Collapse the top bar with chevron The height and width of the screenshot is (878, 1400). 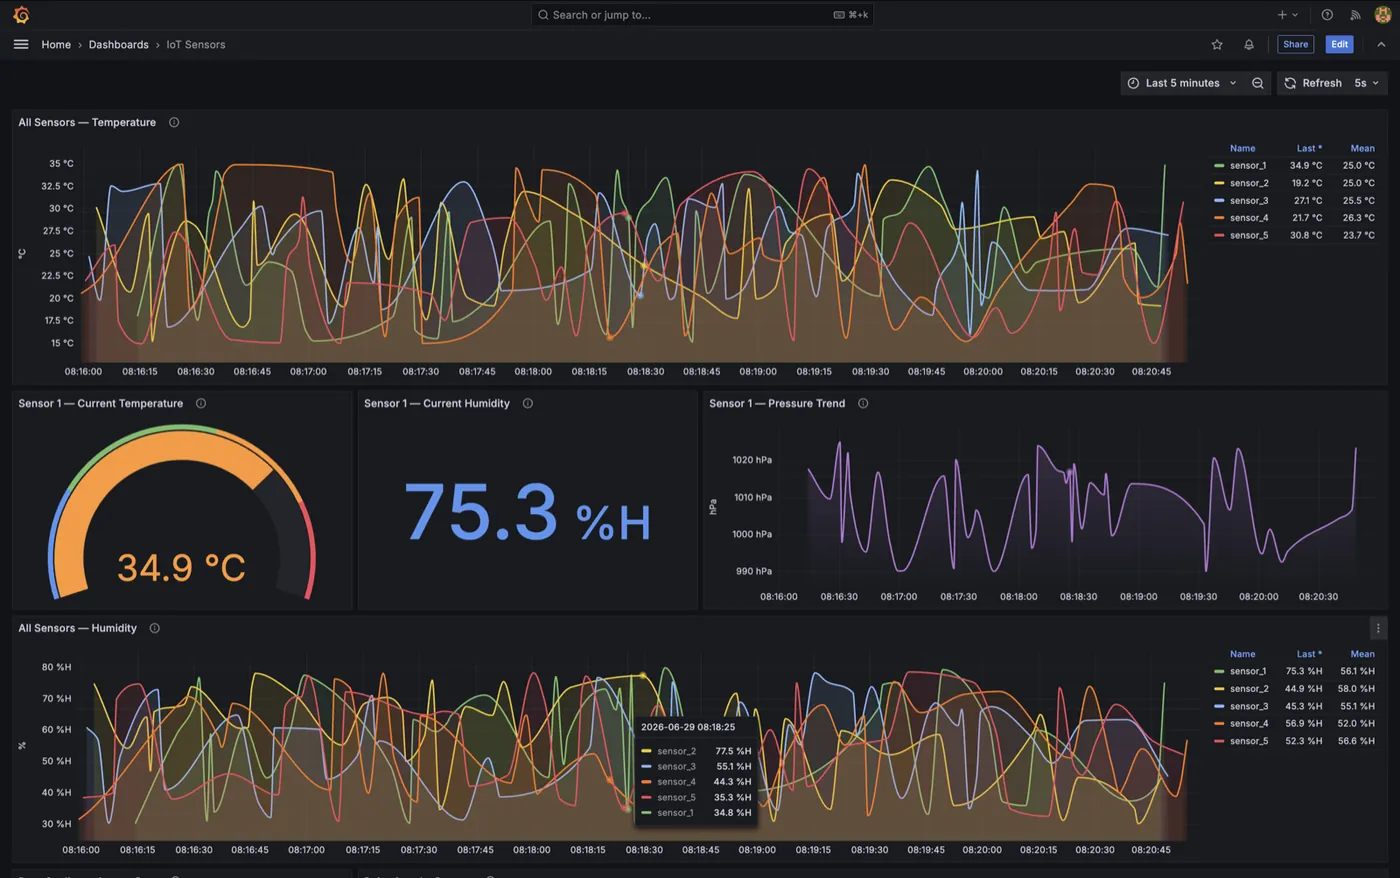coord(1381,44)
